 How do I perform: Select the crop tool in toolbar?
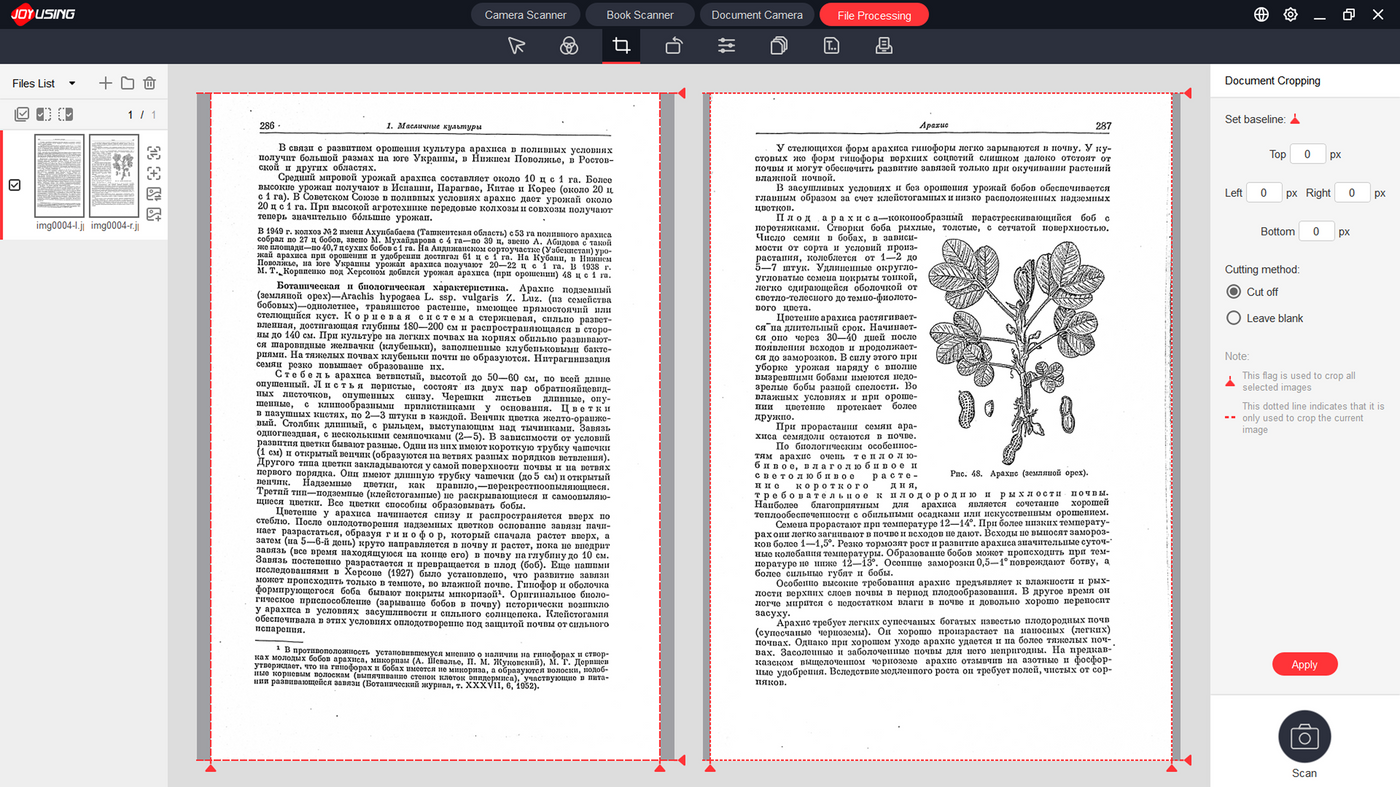621,46
